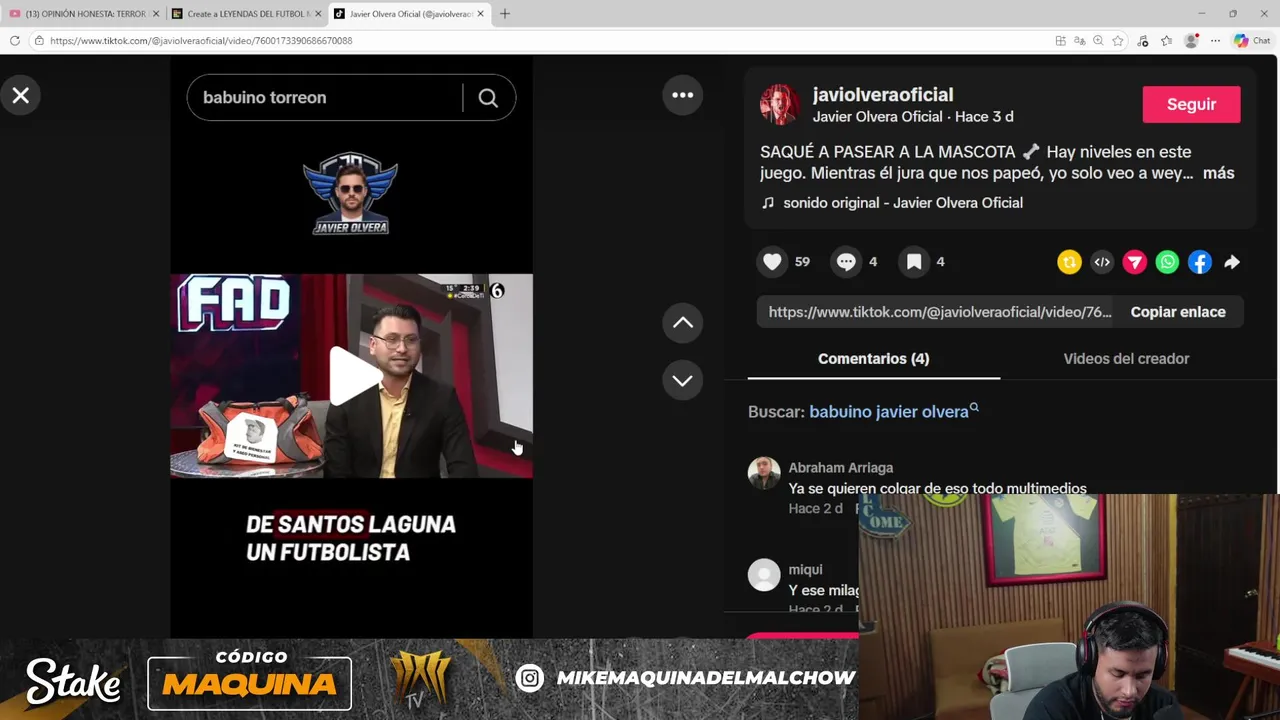The image size is (1280, 720).
Task: Open more share options arrow
Action: coord(1232,262)
